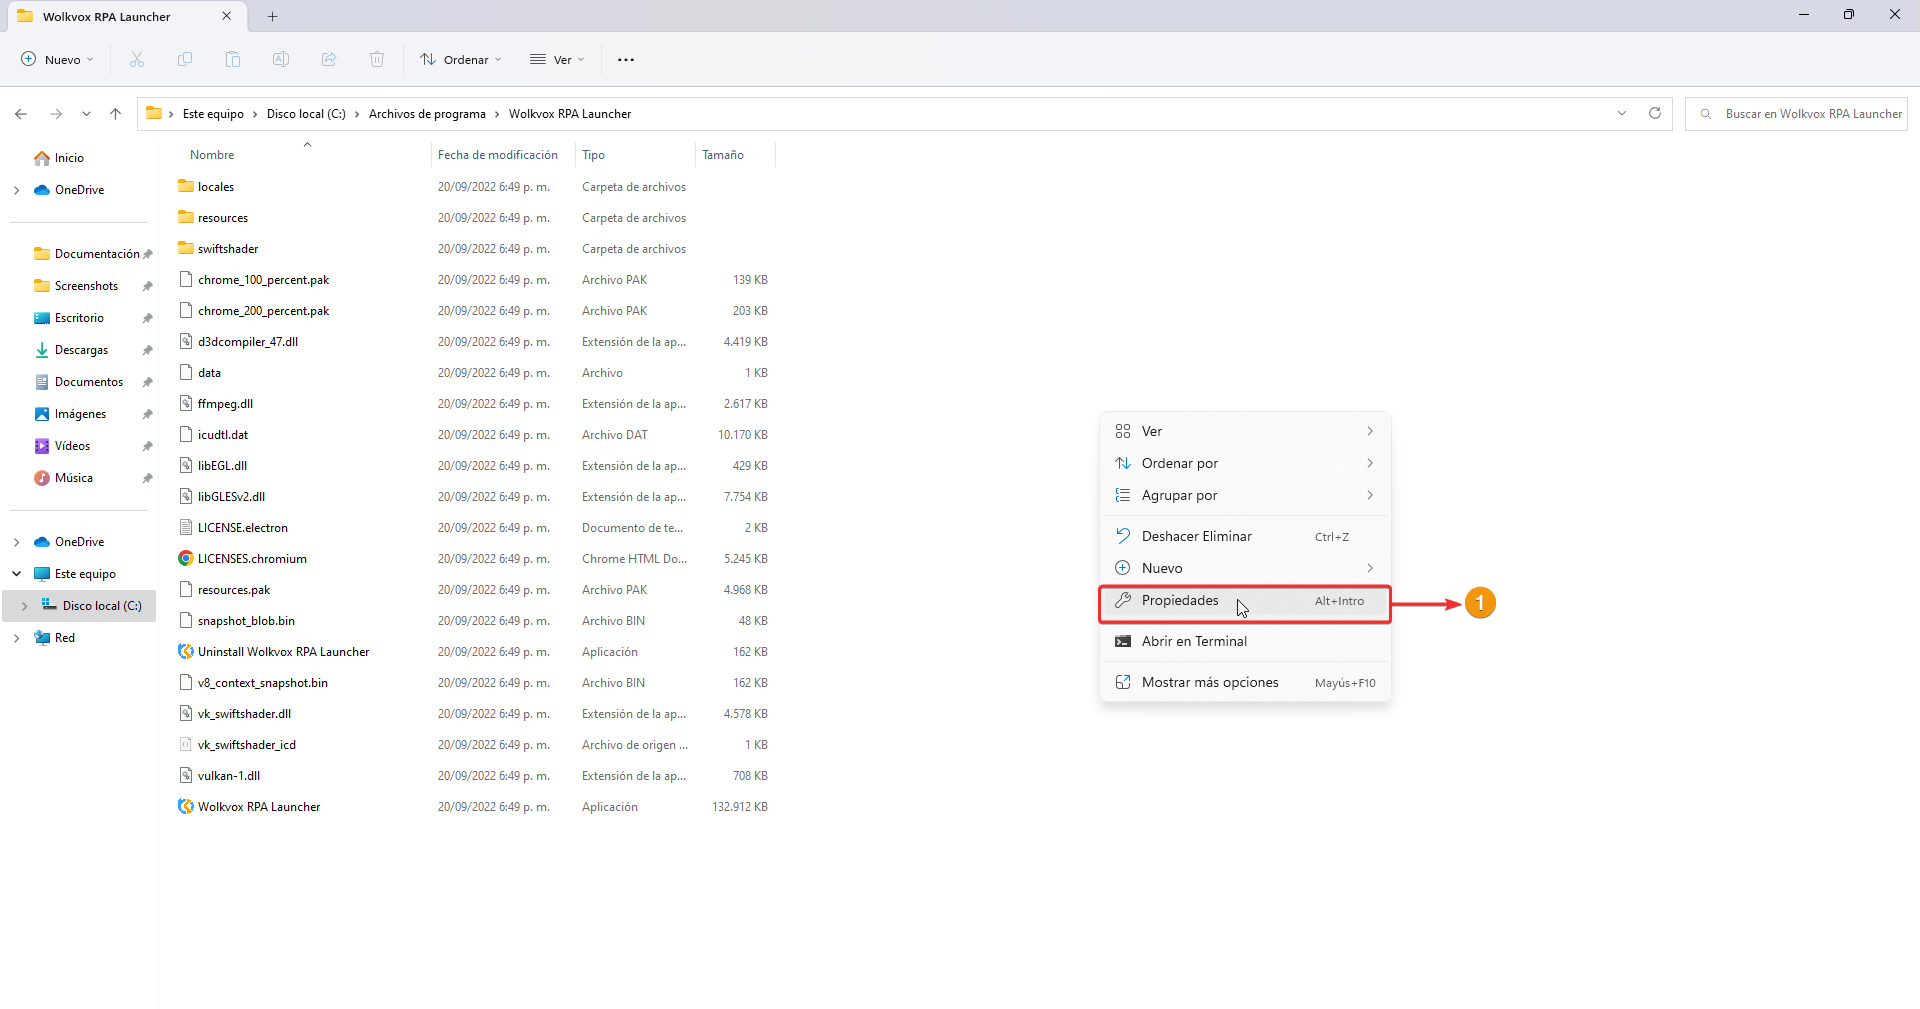Viewport: 1920px width, 1009px height.
Task: Go back with the left arrow
Action: 21,114
